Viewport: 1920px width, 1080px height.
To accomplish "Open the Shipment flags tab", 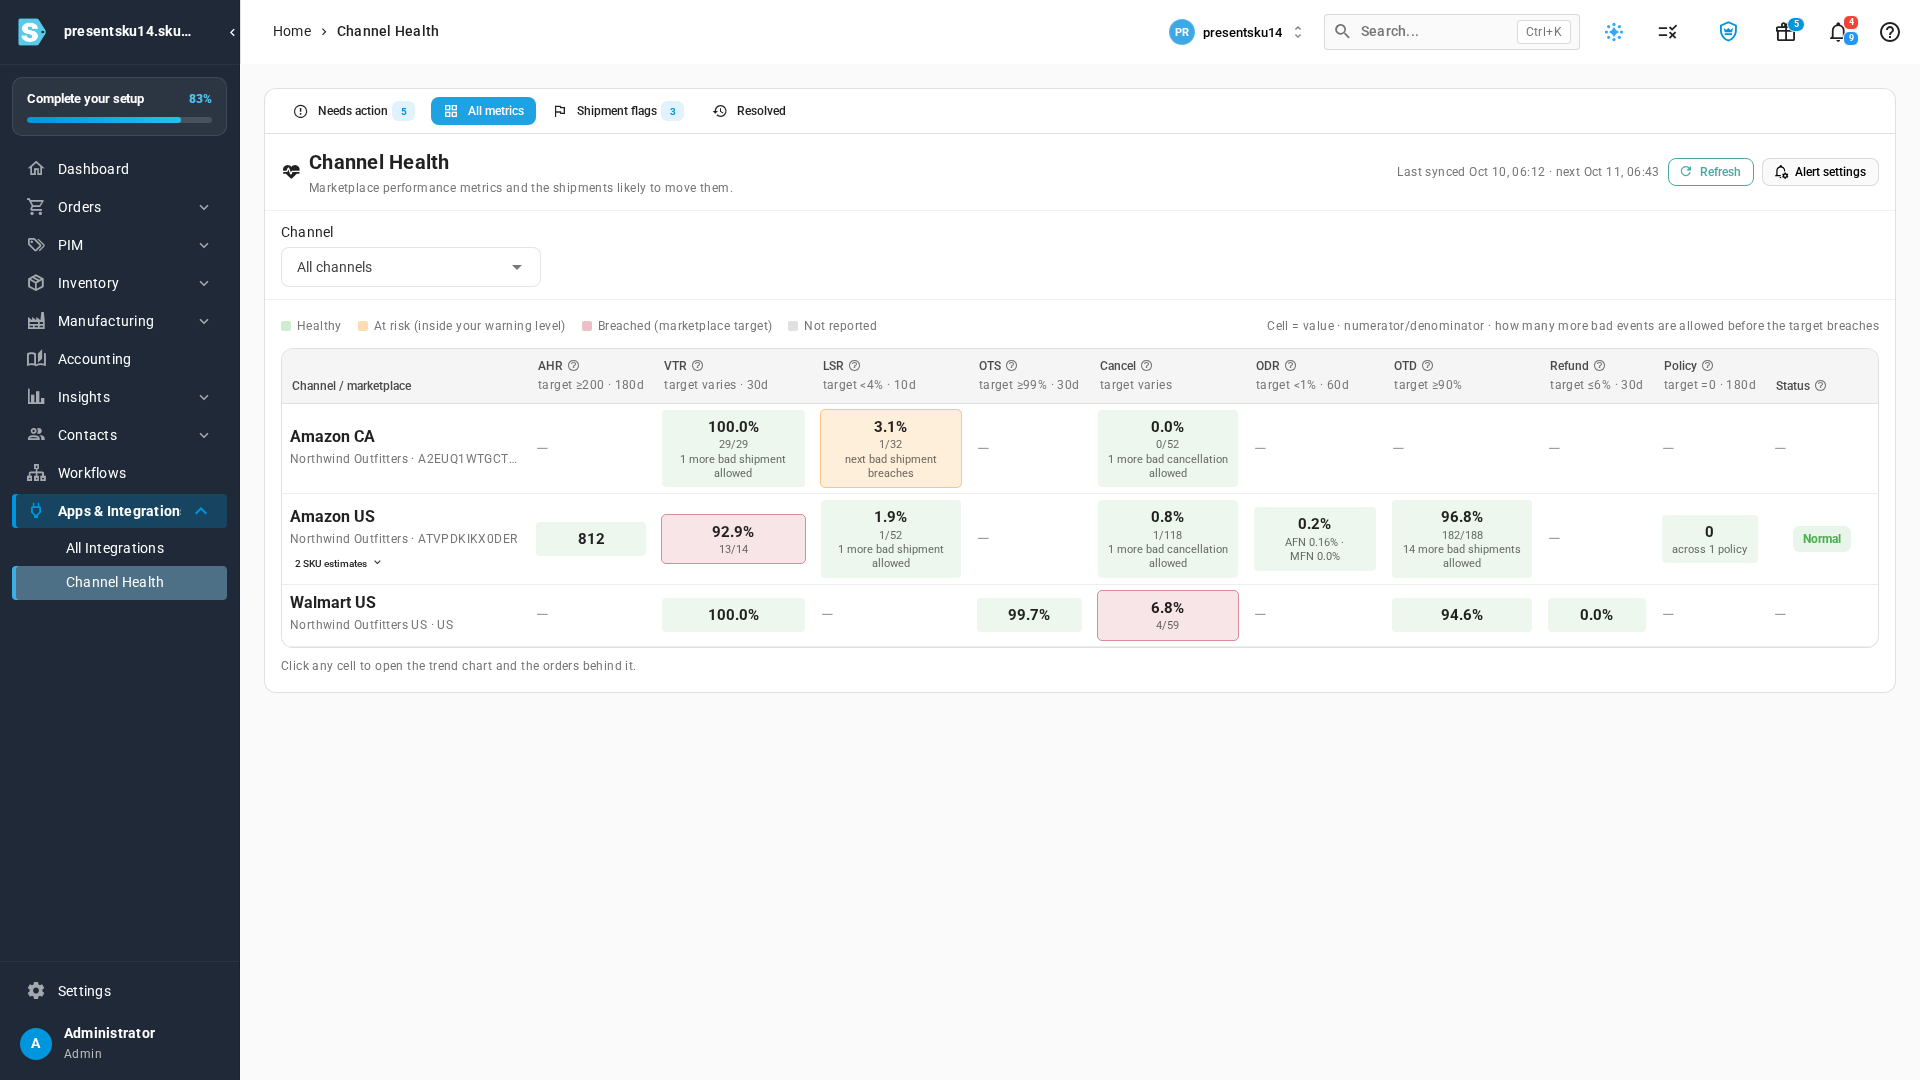I will coord(617,111).
